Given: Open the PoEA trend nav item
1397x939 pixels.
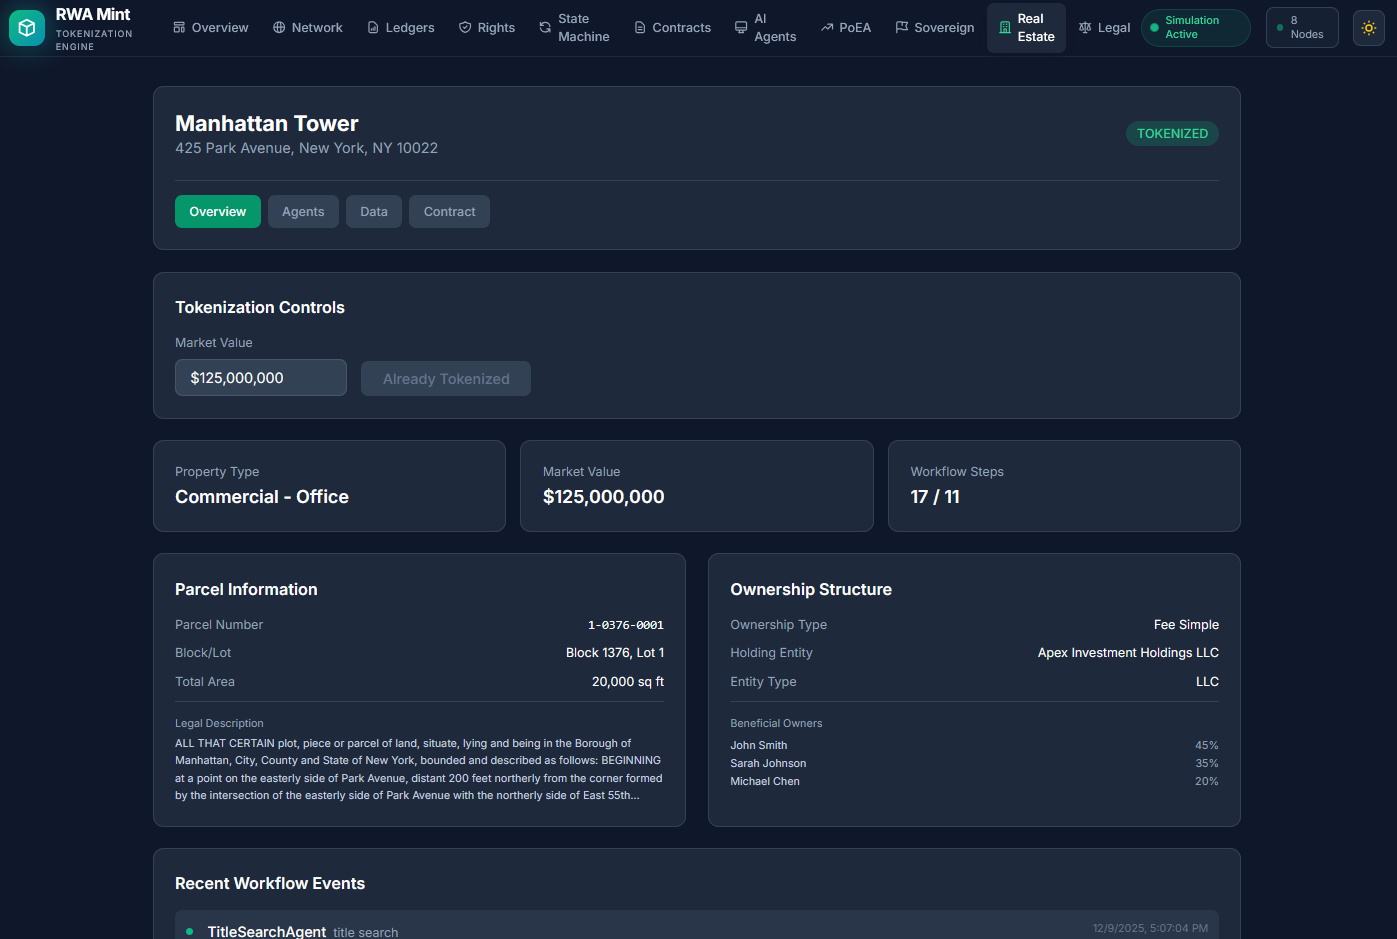Looking at the screenshot, I should pyautogui.click(x=846, y=28).
